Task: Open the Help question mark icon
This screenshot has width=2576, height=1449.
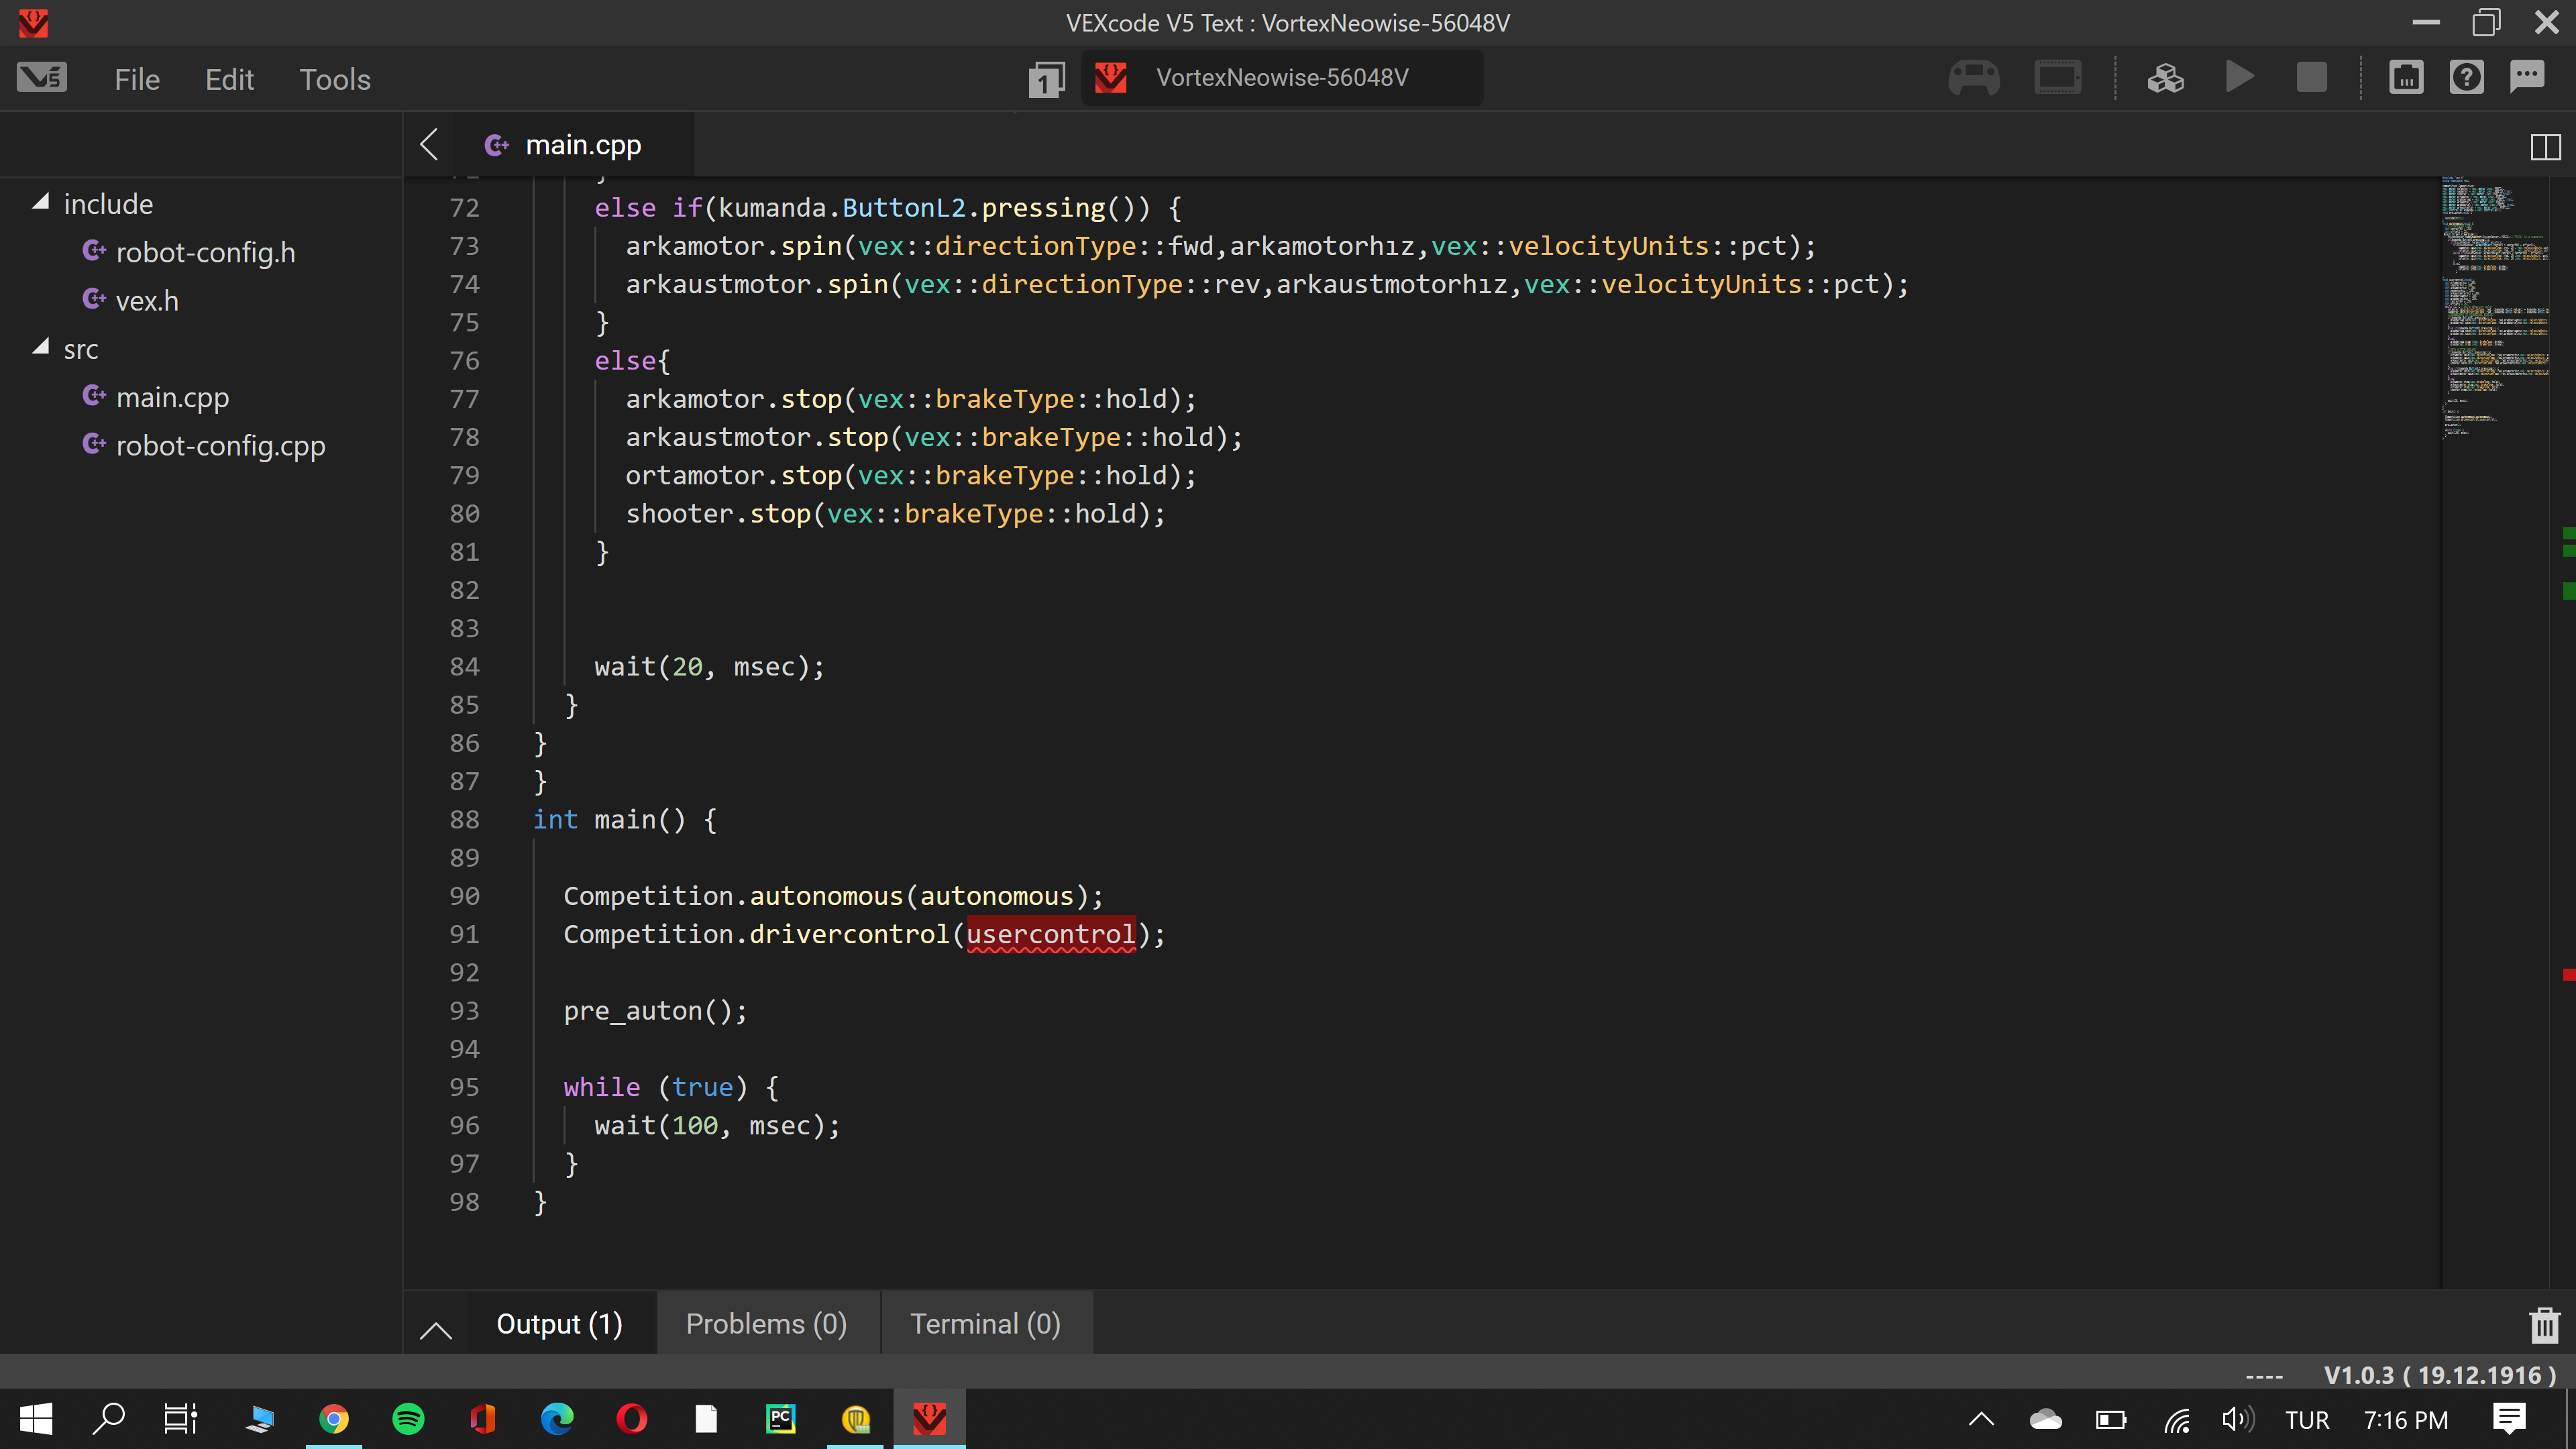Action: (x=2466, y=78)
